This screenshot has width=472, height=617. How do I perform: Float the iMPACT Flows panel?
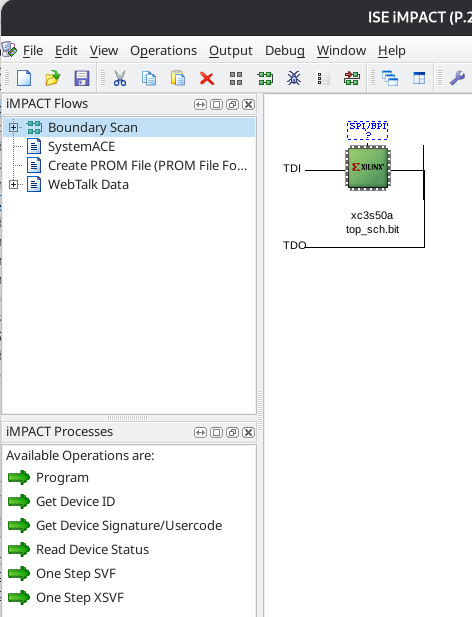pyautogui.click(x=232, y=104)
